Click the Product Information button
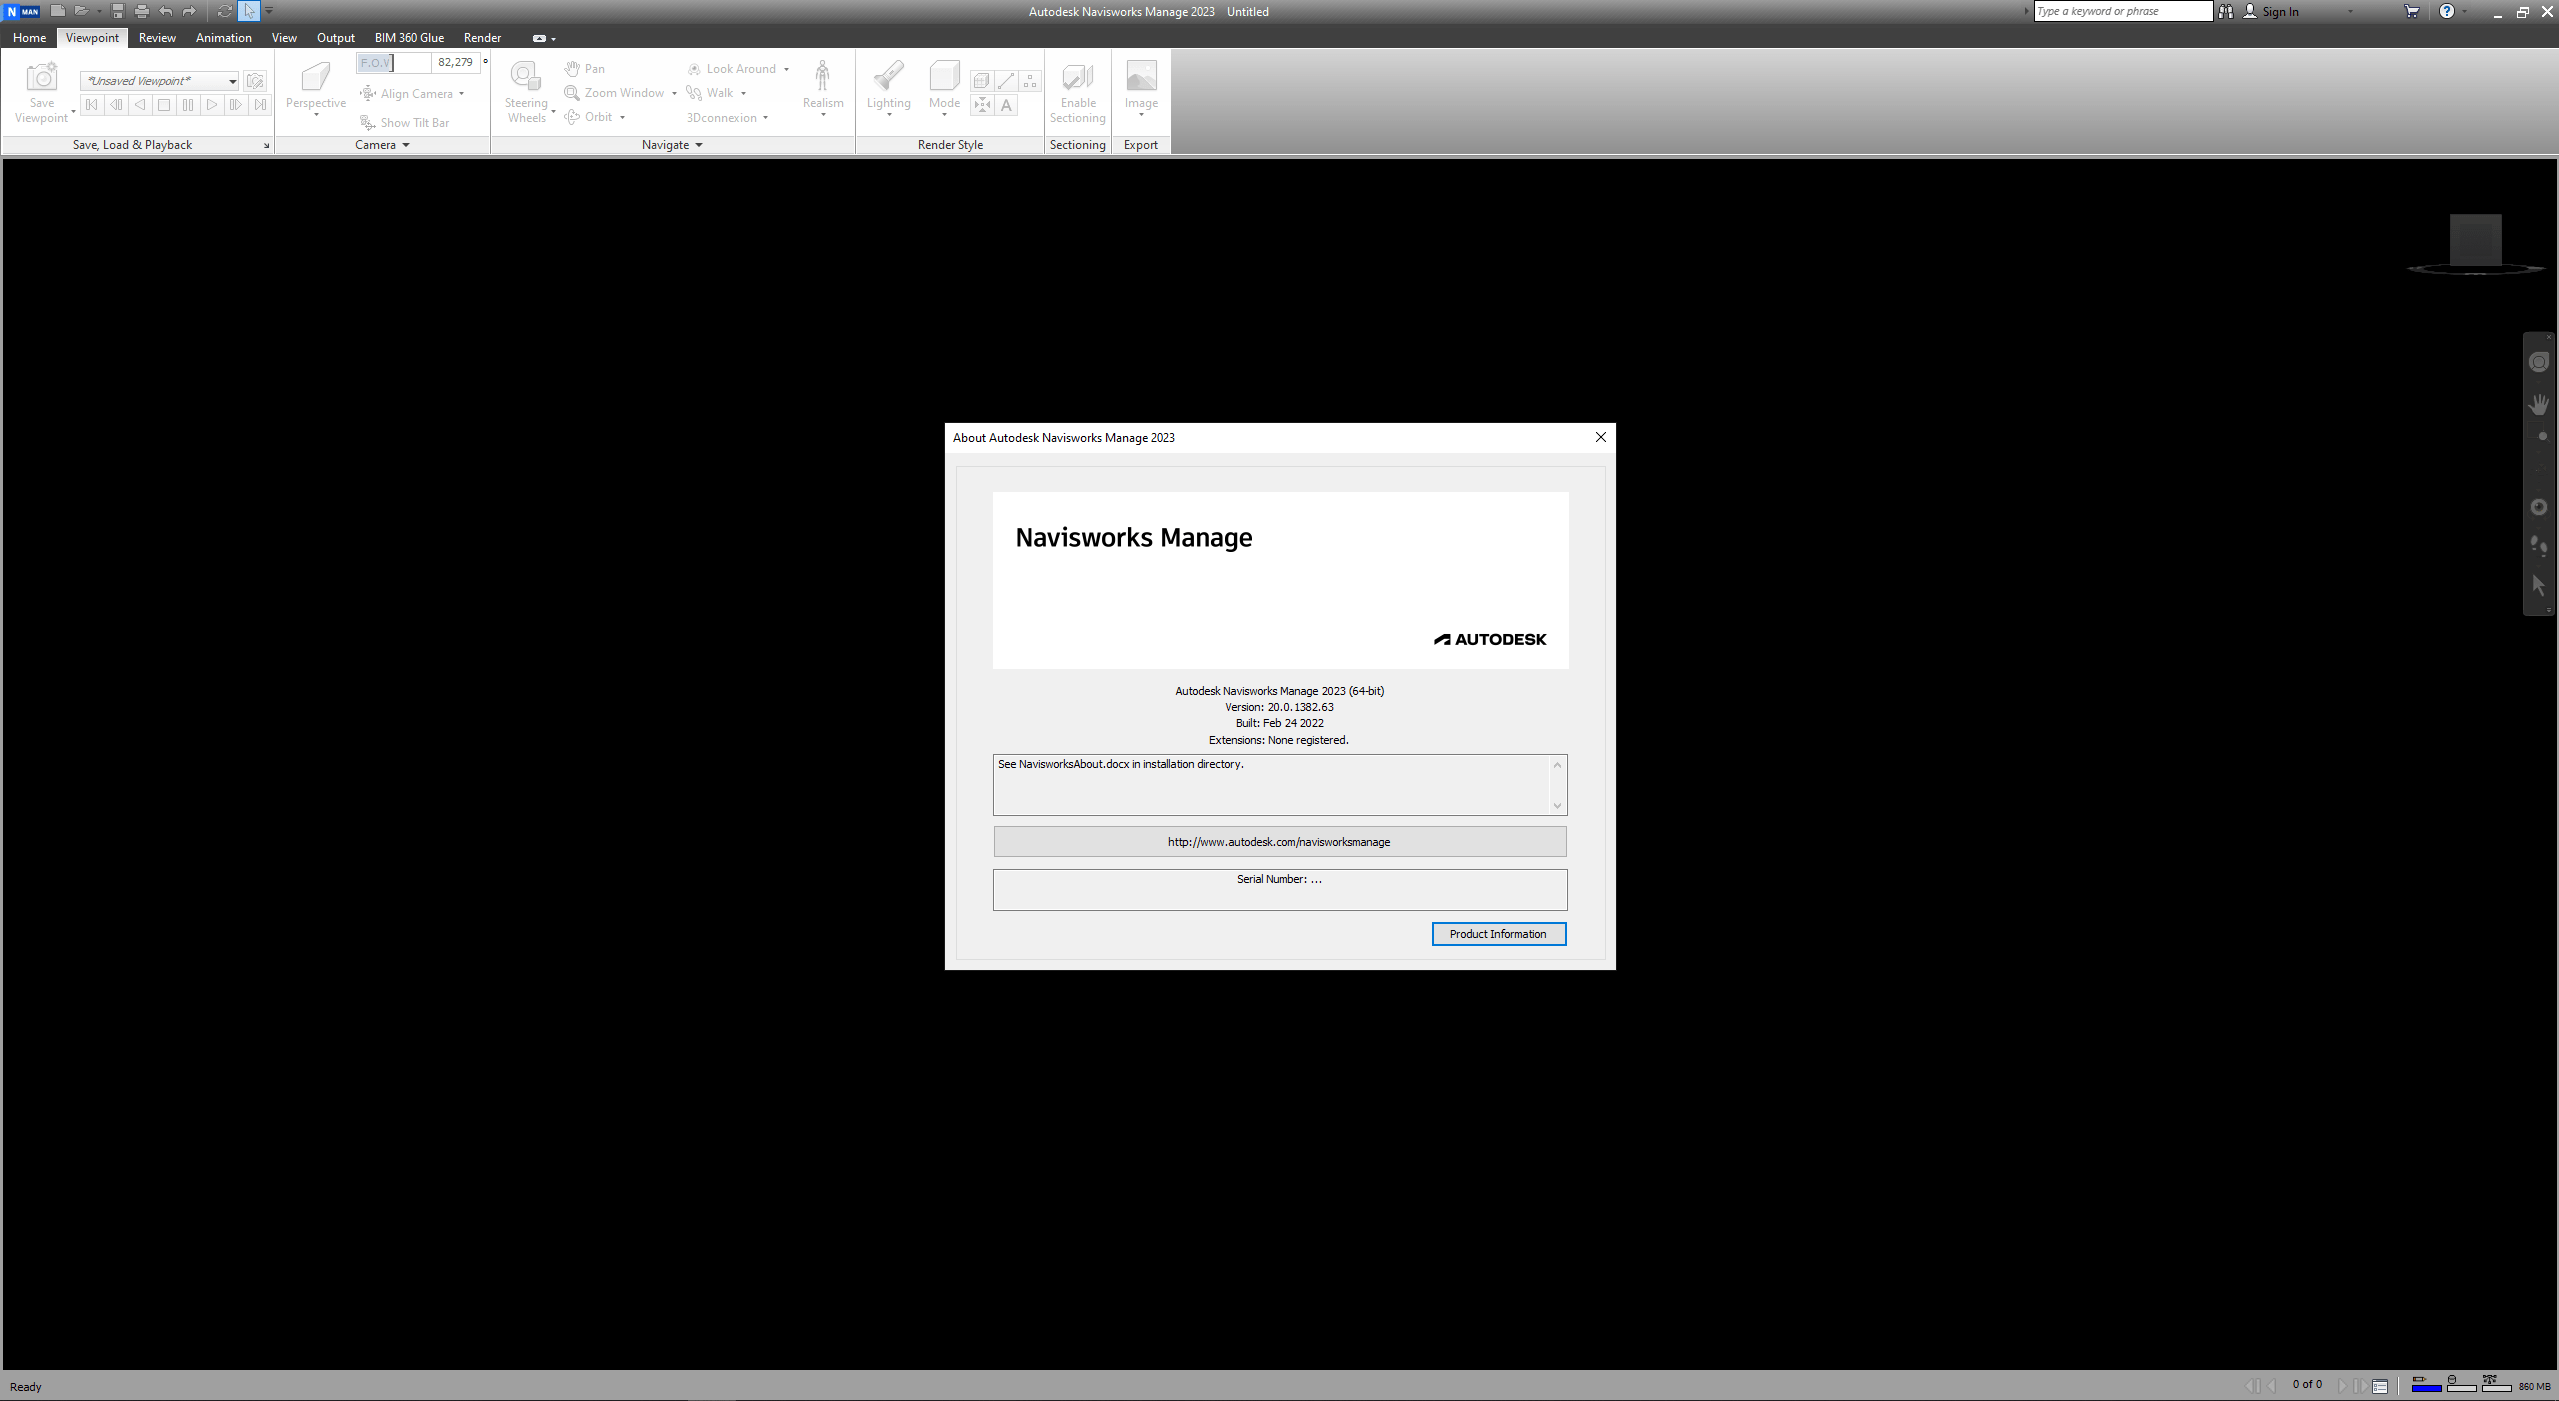The height and width of the screenshot is (1401, 2559). tap(1498, 933)
